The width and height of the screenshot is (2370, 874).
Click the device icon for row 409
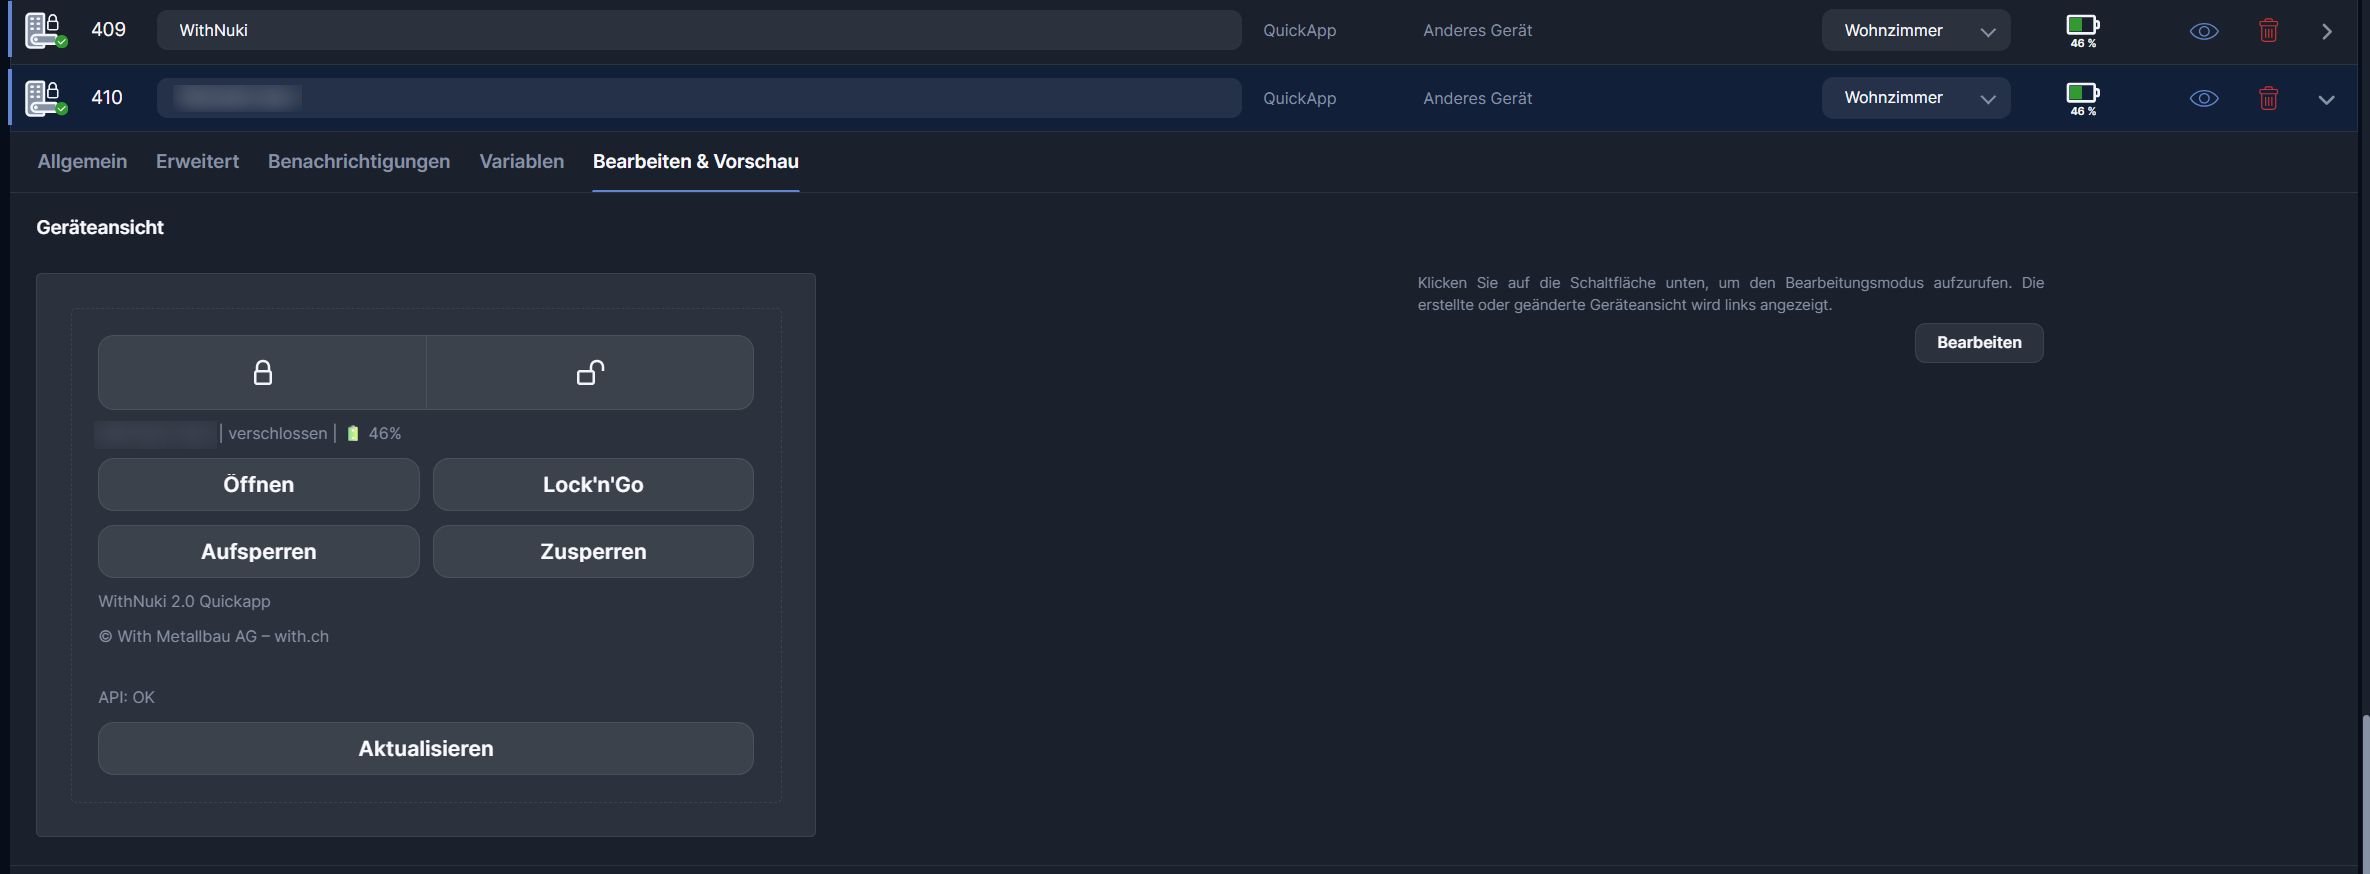tap(45, 30)
